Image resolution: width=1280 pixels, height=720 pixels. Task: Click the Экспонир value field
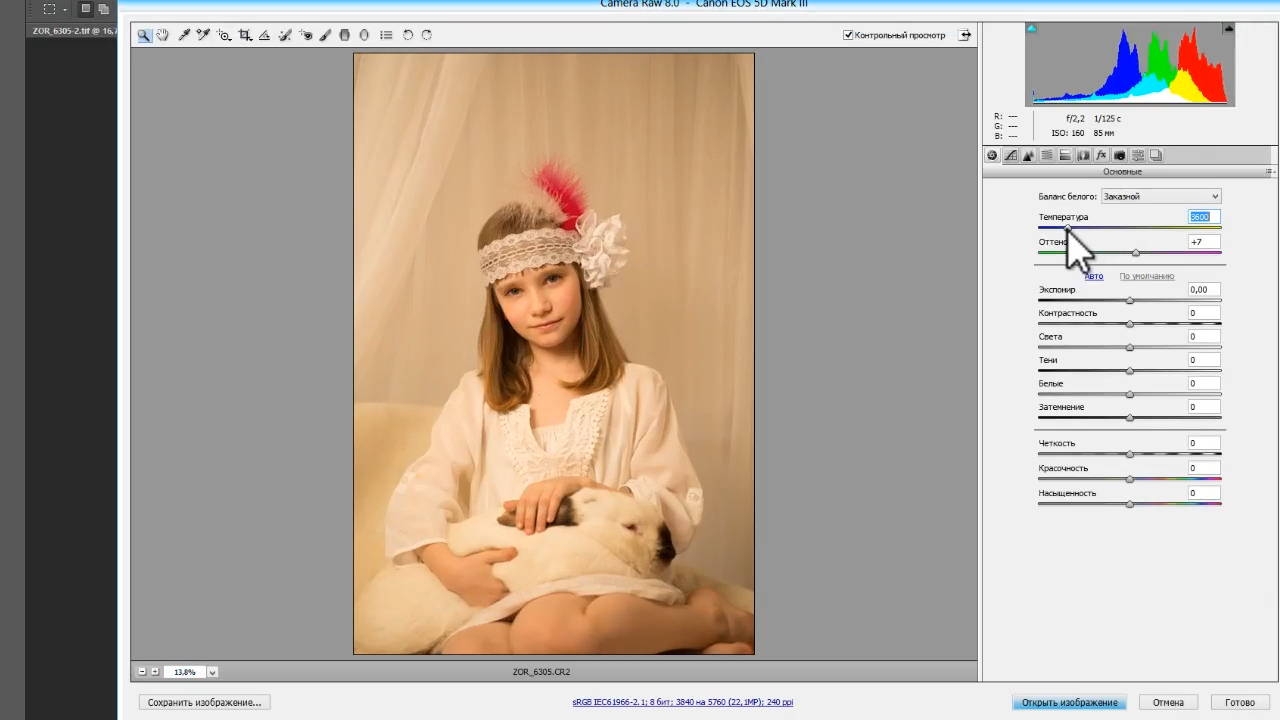click(1203, 290)
